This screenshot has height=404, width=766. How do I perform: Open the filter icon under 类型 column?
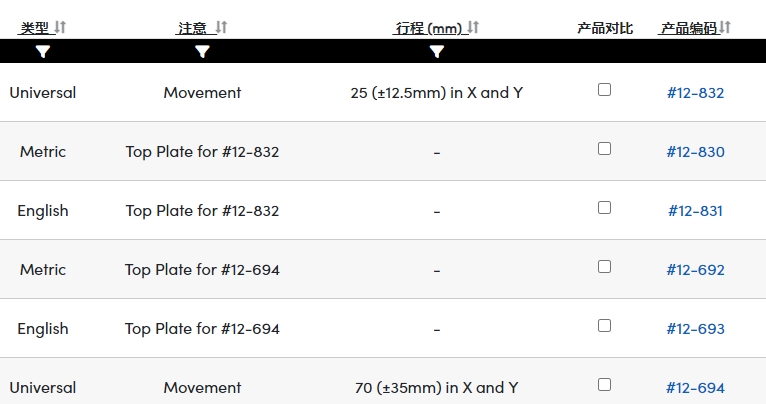click(x=43, y=51)
